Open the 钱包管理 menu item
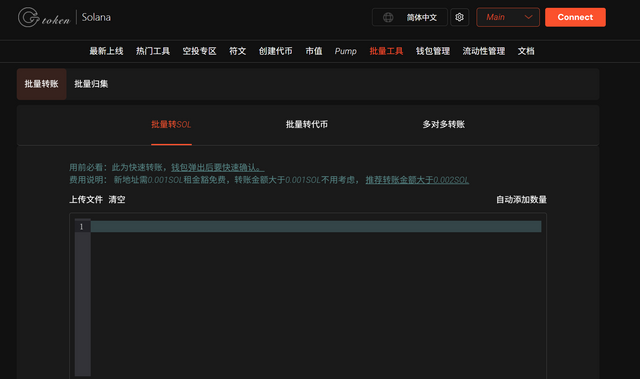The width and height of the screenshot is (640, 379). (x=433, y=51)
